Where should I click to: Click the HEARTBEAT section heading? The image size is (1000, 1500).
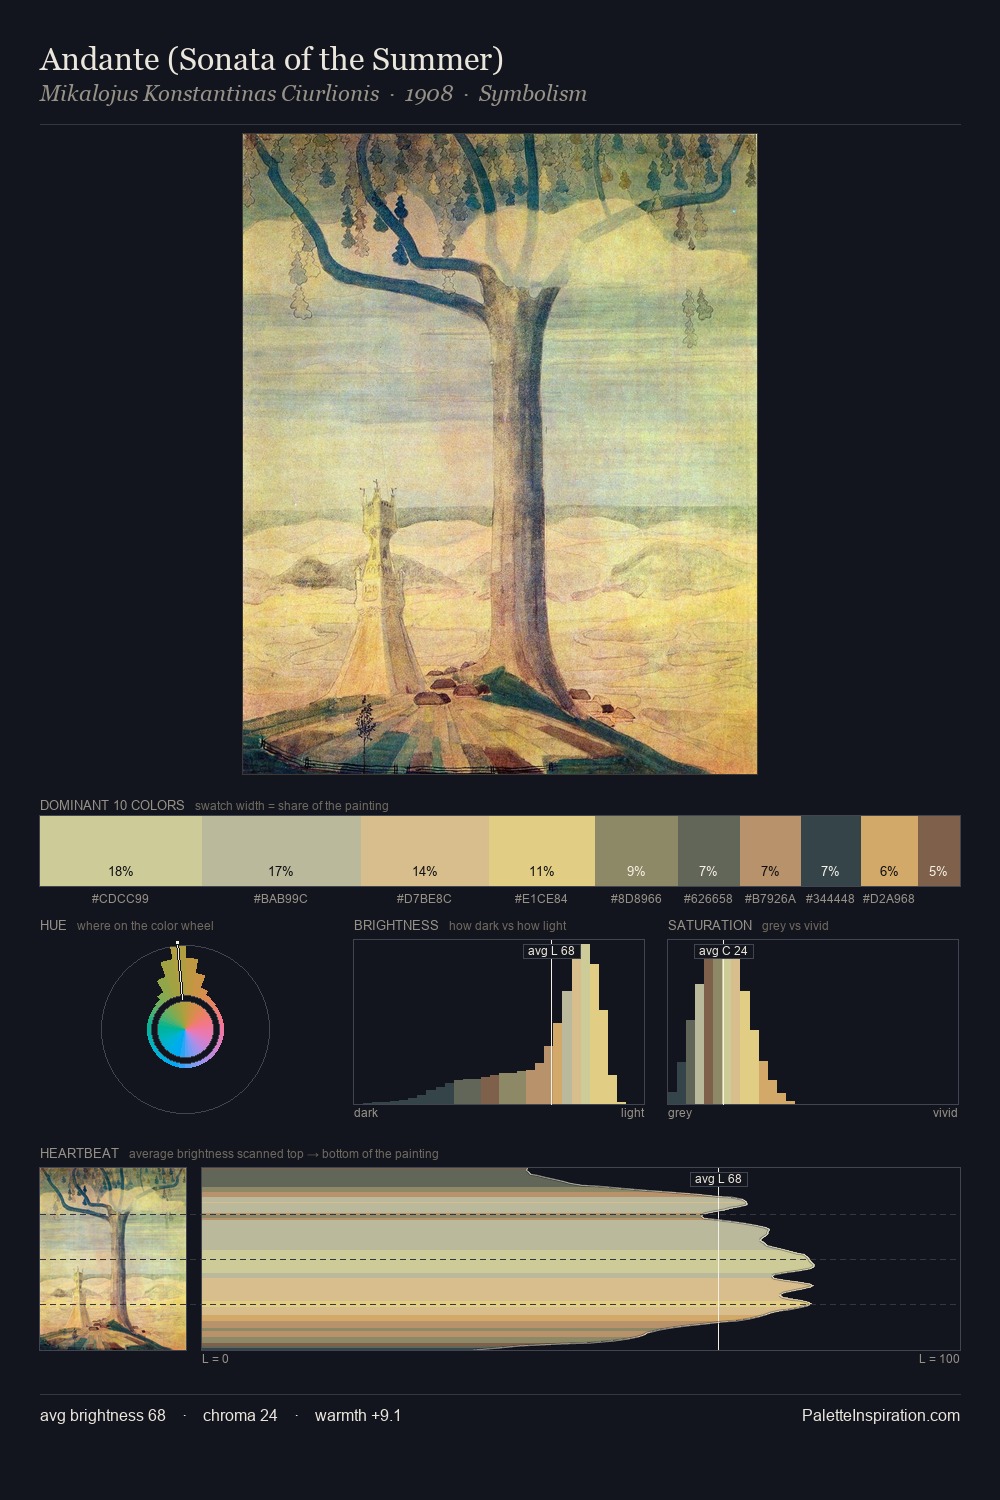click(x=79, y=1153)
